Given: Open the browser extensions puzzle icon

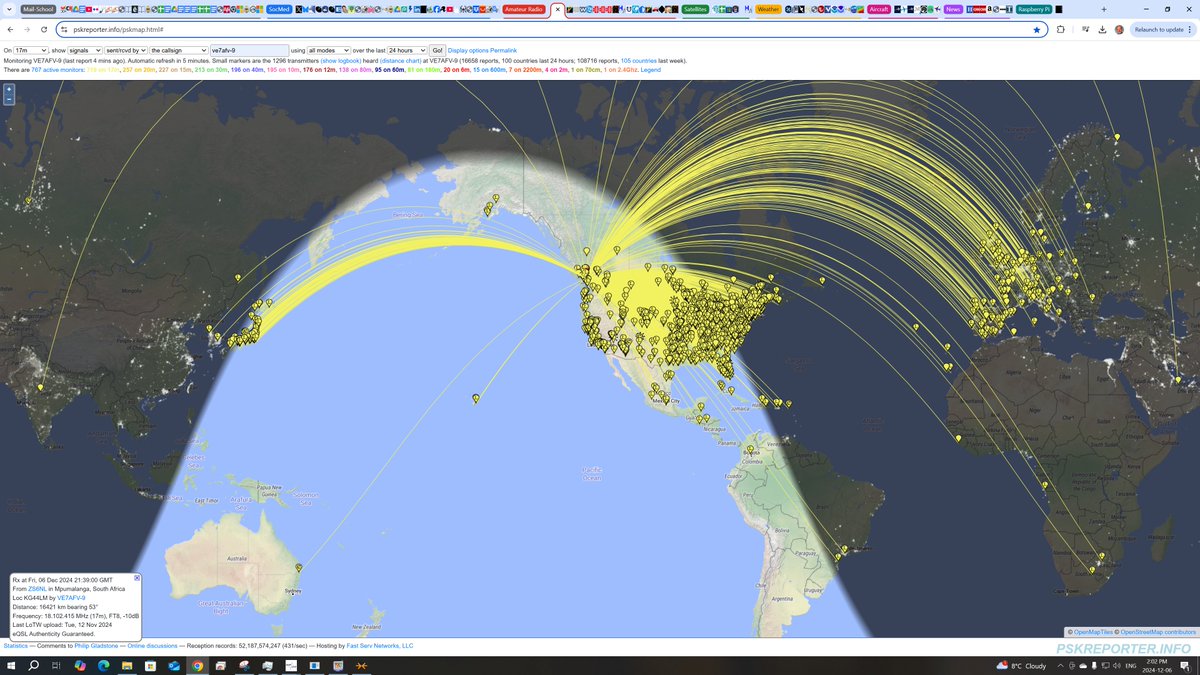Looking at the screenshot, I should [1061, 30].
